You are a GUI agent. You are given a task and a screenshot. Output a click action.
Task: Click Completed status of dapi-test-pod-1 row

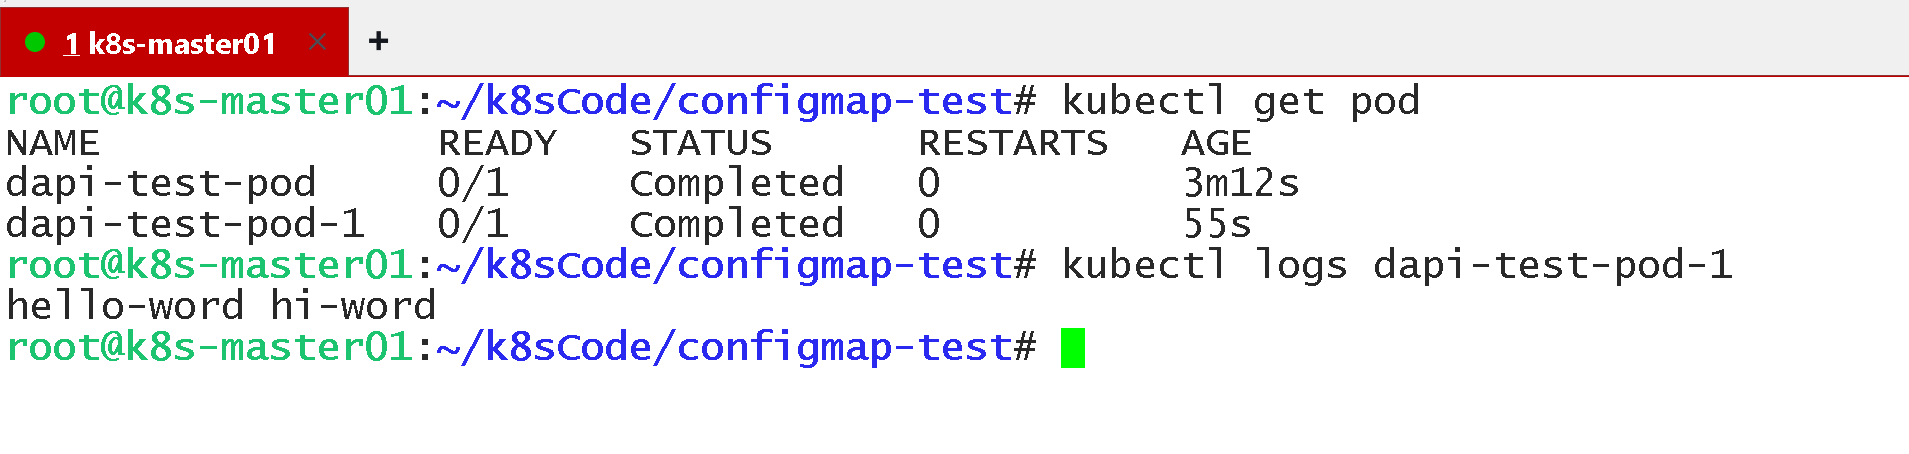pos(737,224)
